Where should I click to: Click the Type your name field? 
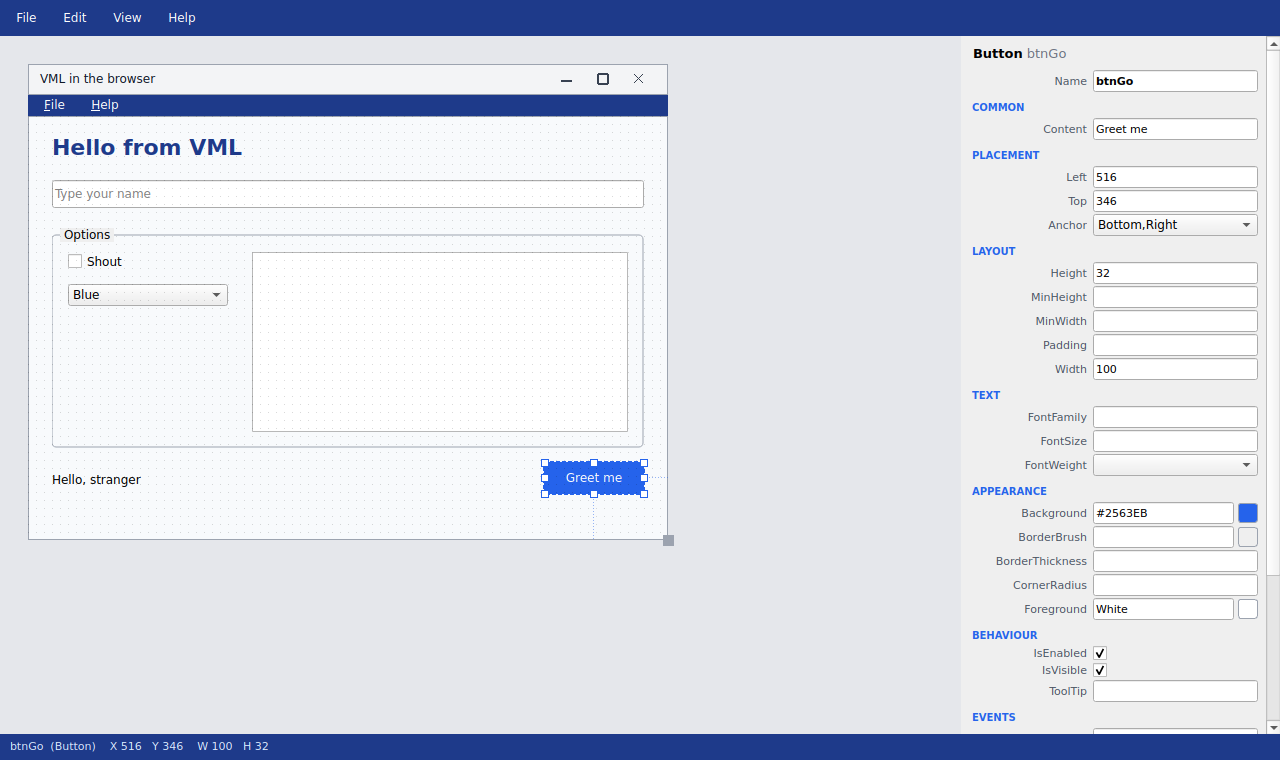pyautogui.click(x=348, y=194)
